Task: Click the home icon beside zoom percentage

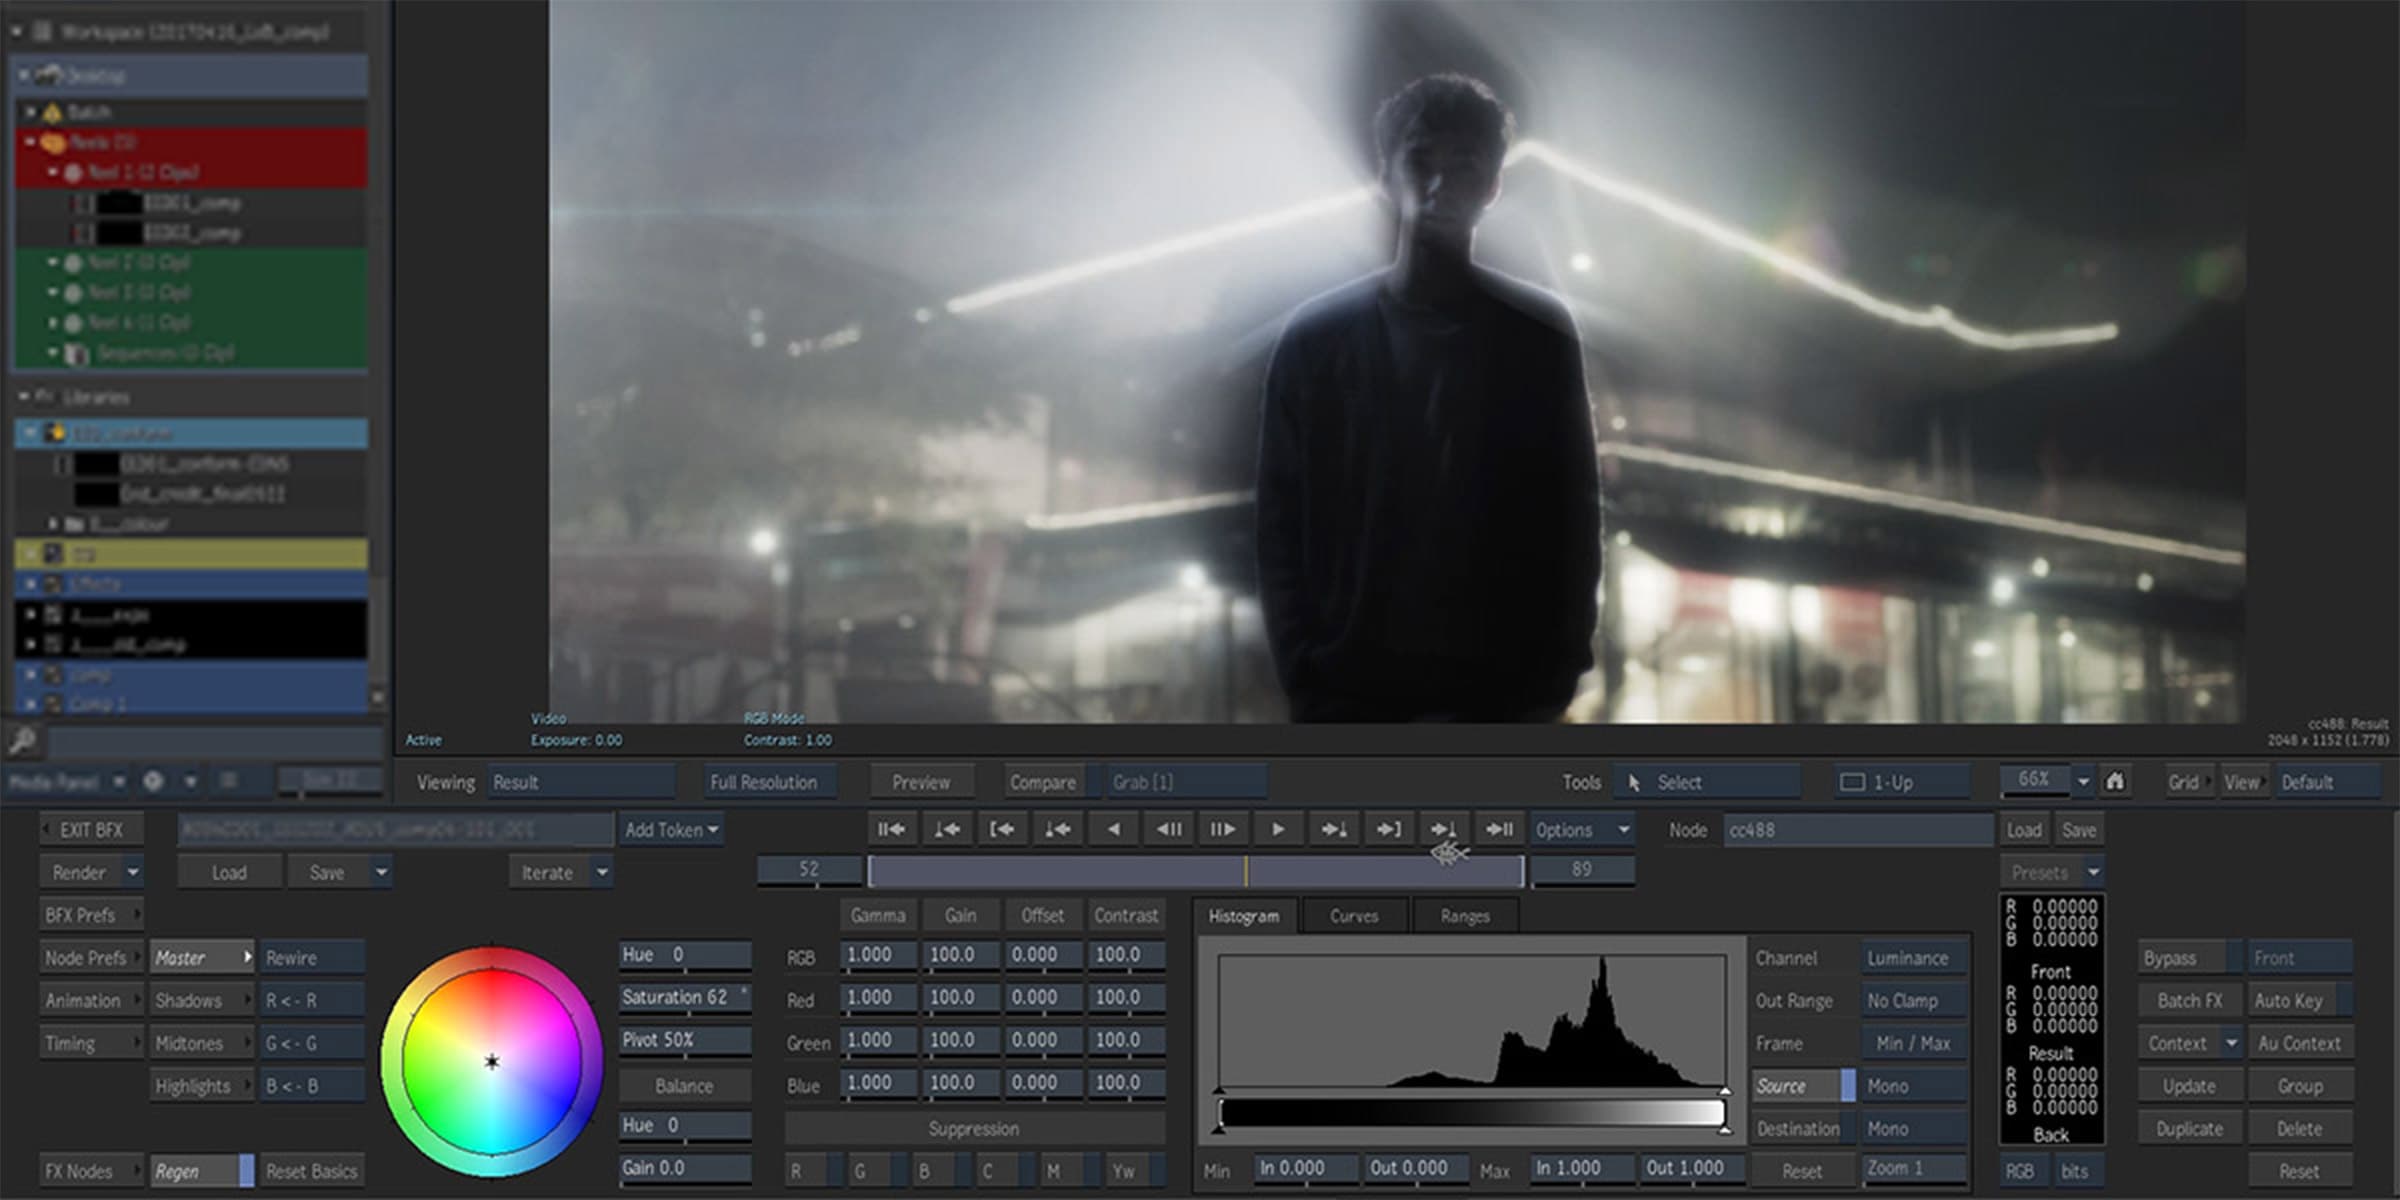Action: 2115,781
